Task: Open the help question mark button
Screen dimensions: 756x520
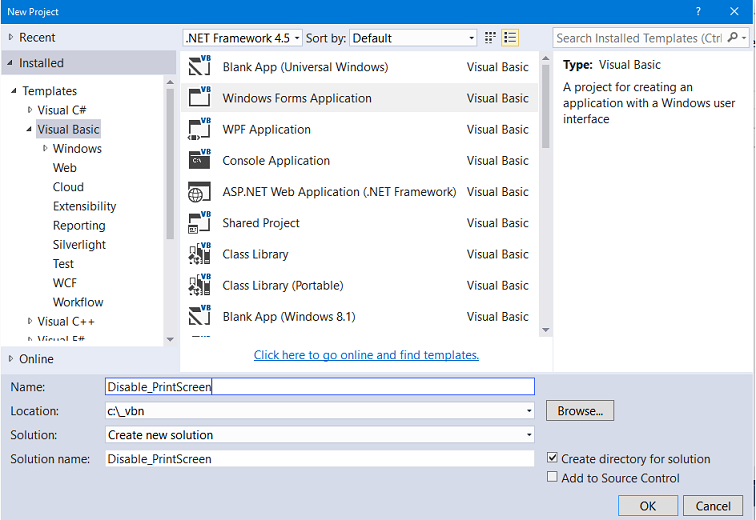Action: click(698, 11)
